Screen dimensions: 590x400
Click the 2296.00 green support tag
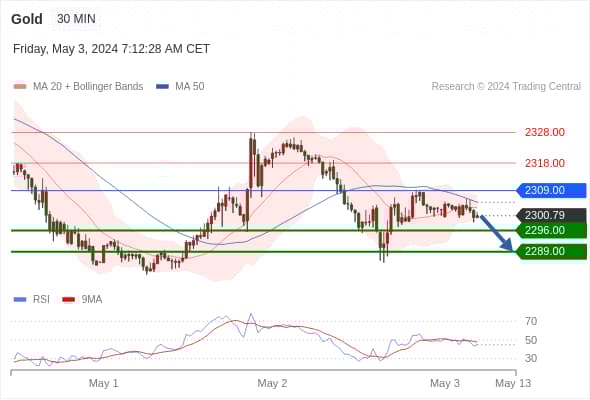coord(552,230)
